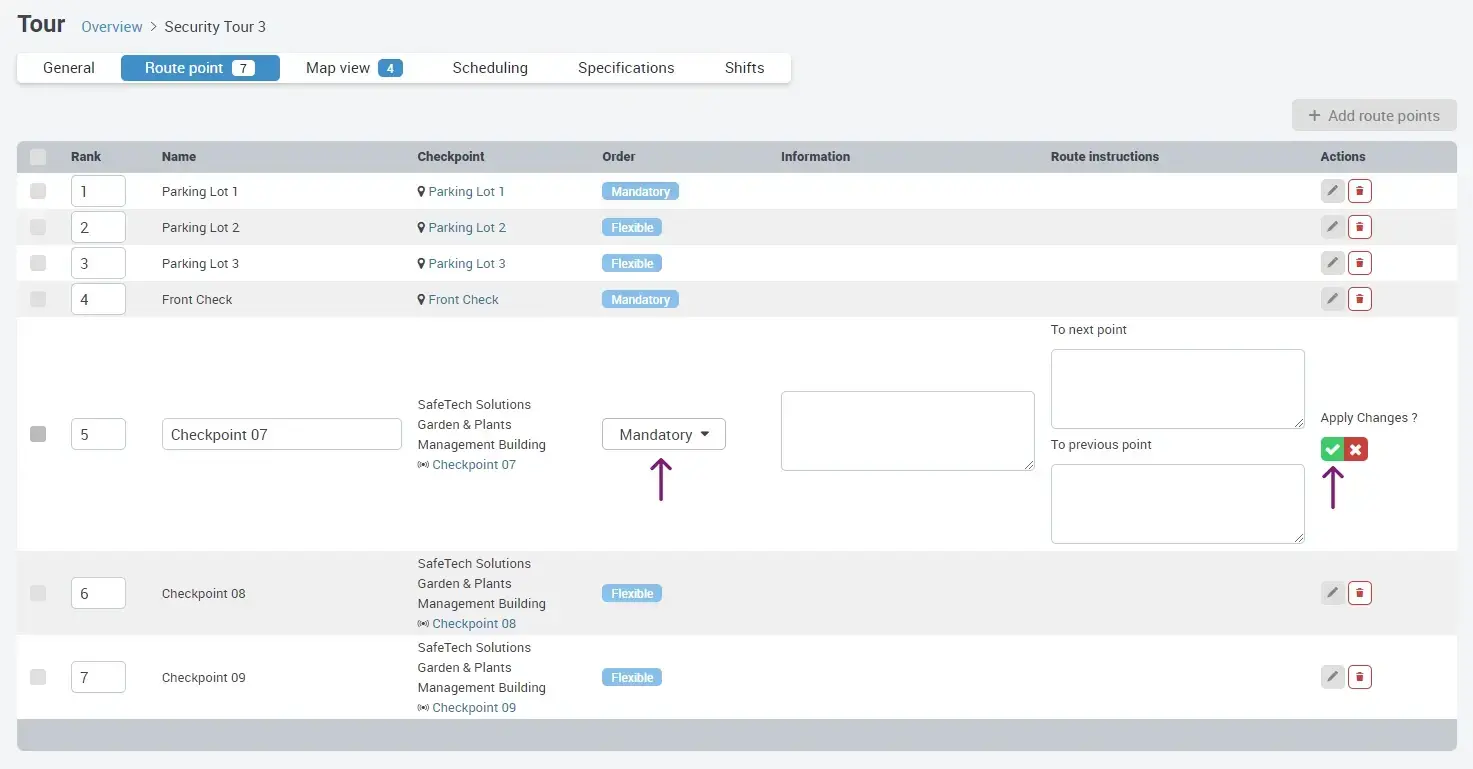Screen dimensions: 1473x769
Task: Edit the Checkpoint 08 row
Action: [1332, 593]
